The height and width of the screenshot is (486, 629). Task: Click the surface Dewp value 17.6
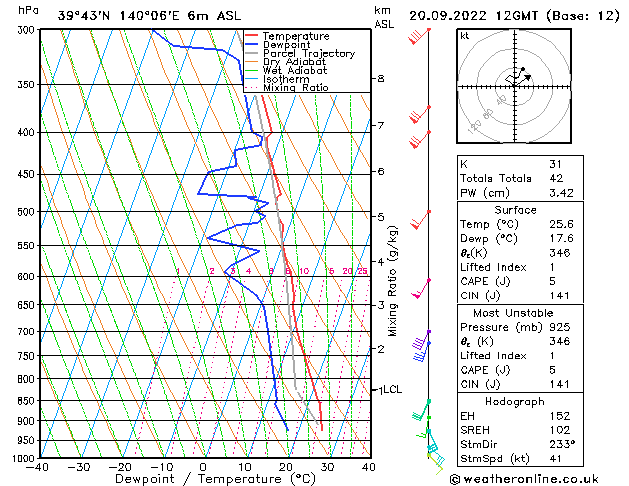(561, 239)
